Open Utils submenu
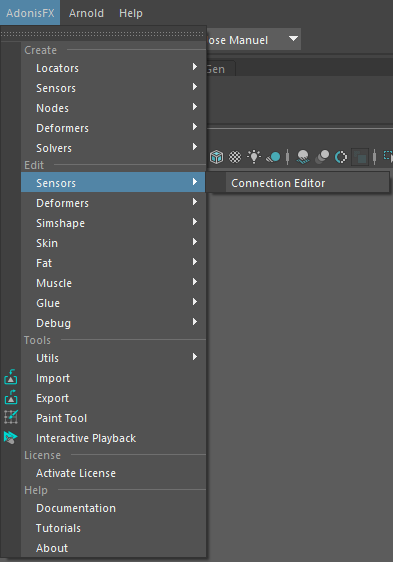393x562 pixels. coord(113,358)
